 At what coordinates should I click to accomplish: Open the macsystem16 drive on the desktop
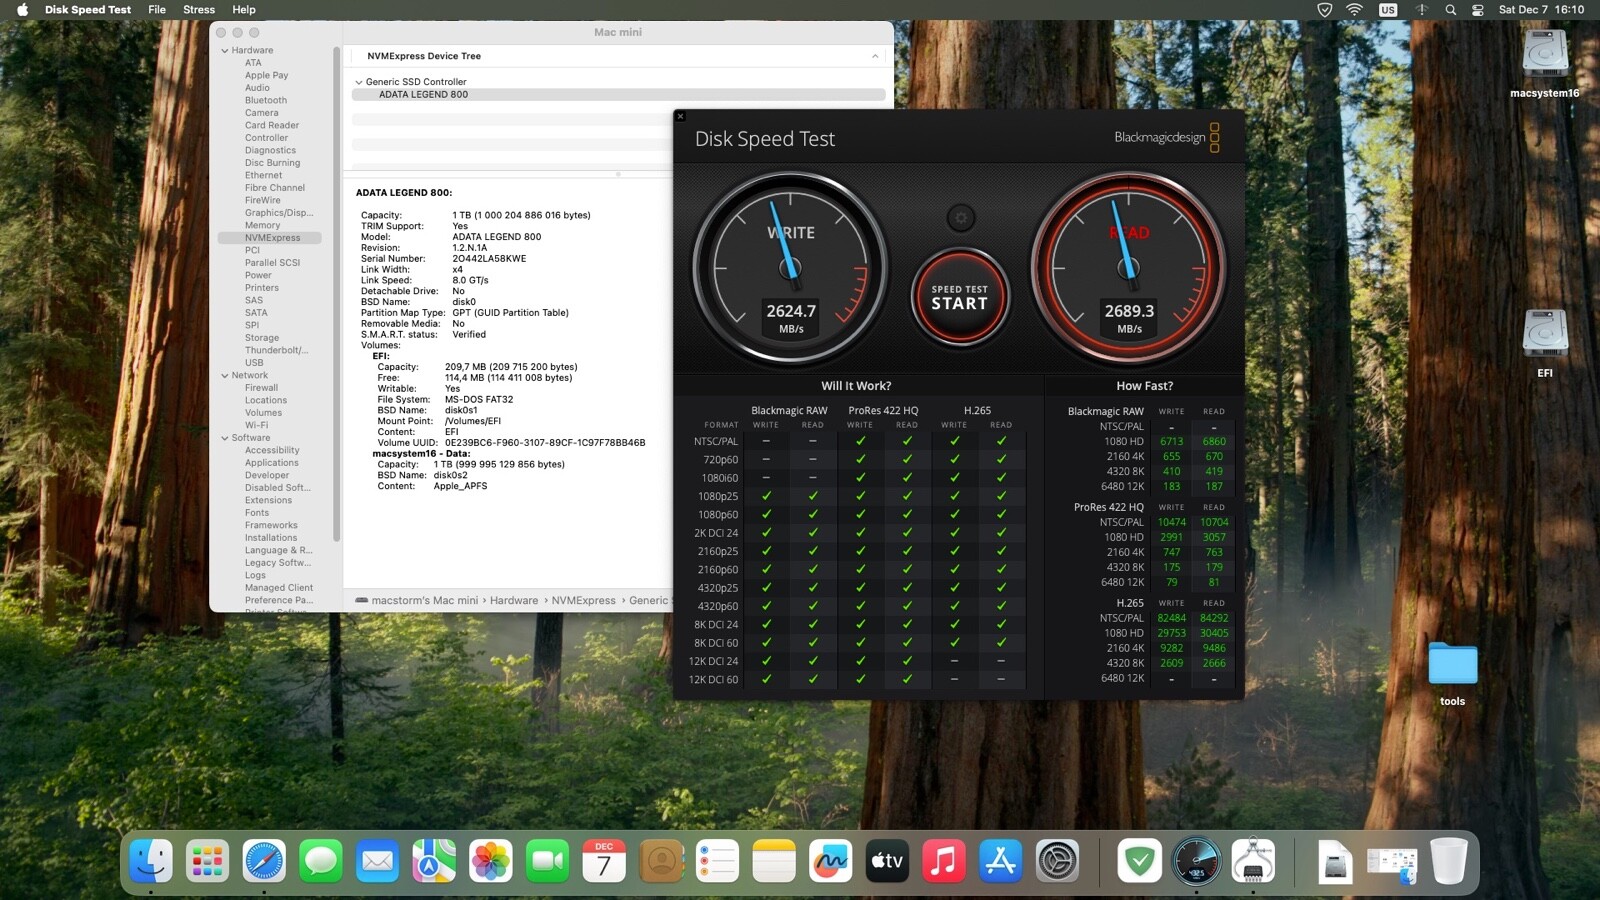point(1545,64)
